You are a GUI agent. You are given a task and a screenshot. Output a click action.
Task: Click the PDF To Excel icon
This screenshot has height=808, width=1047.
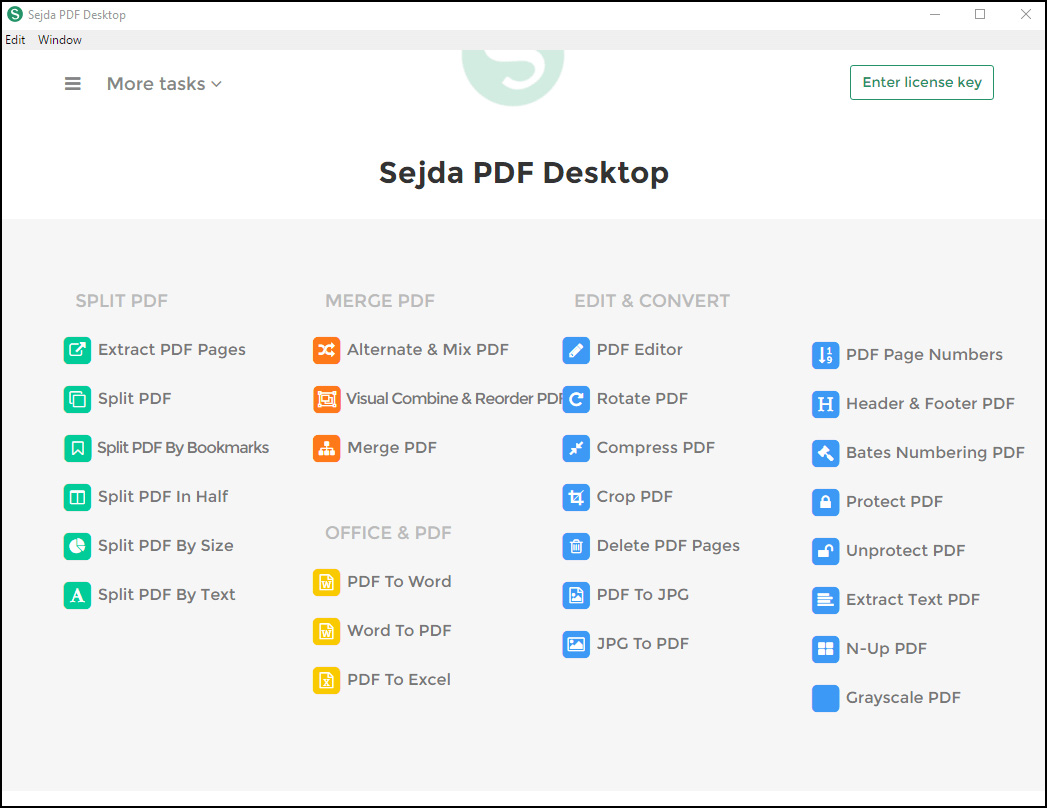pos(327,680)
